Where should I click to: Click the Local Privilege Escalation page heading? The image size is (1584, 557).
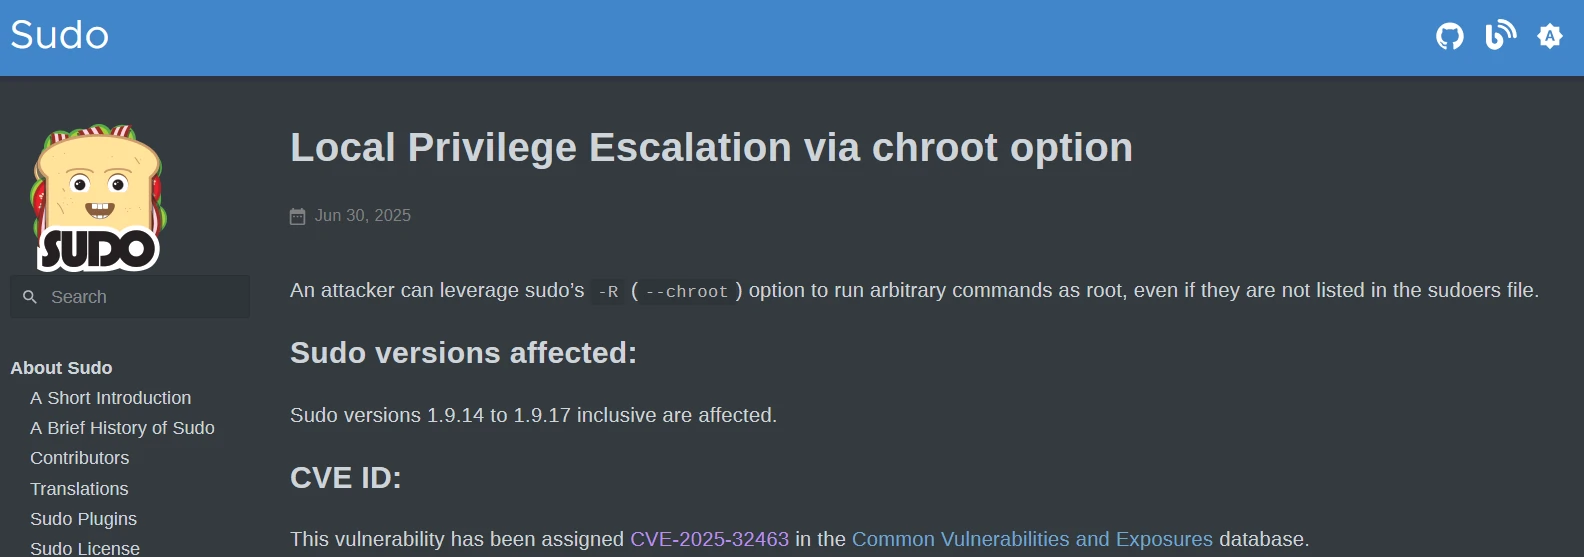click(711, 148)
